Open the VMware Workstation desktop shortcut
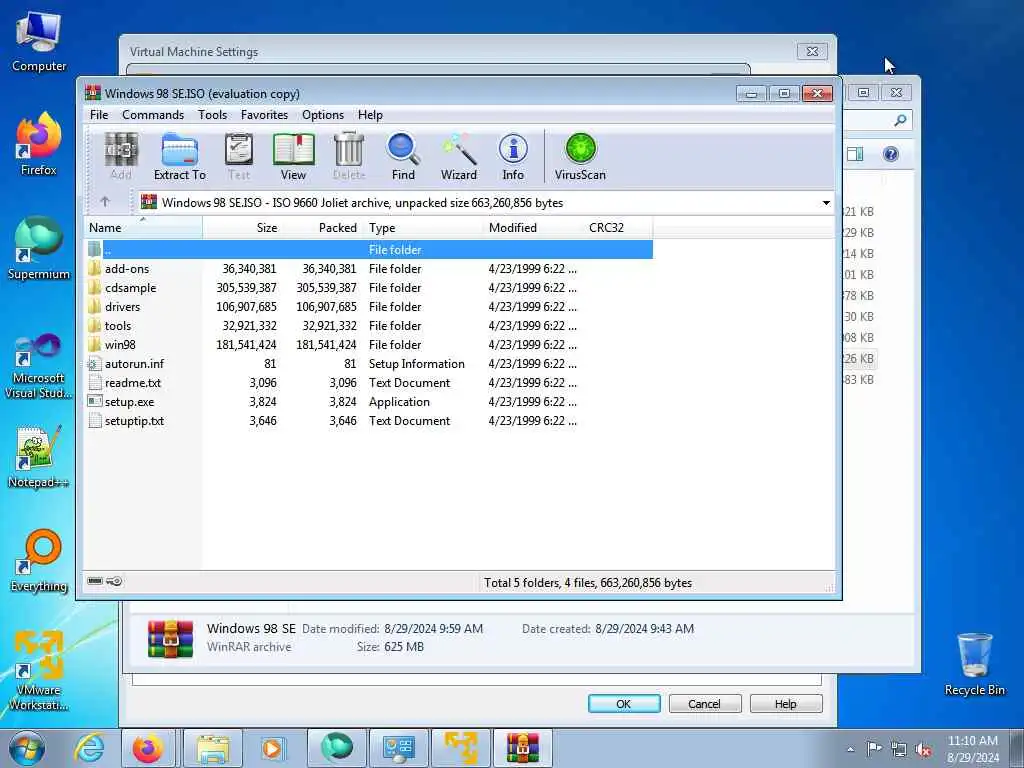The height and width of the screenshot is (768, 1024). 39,671
